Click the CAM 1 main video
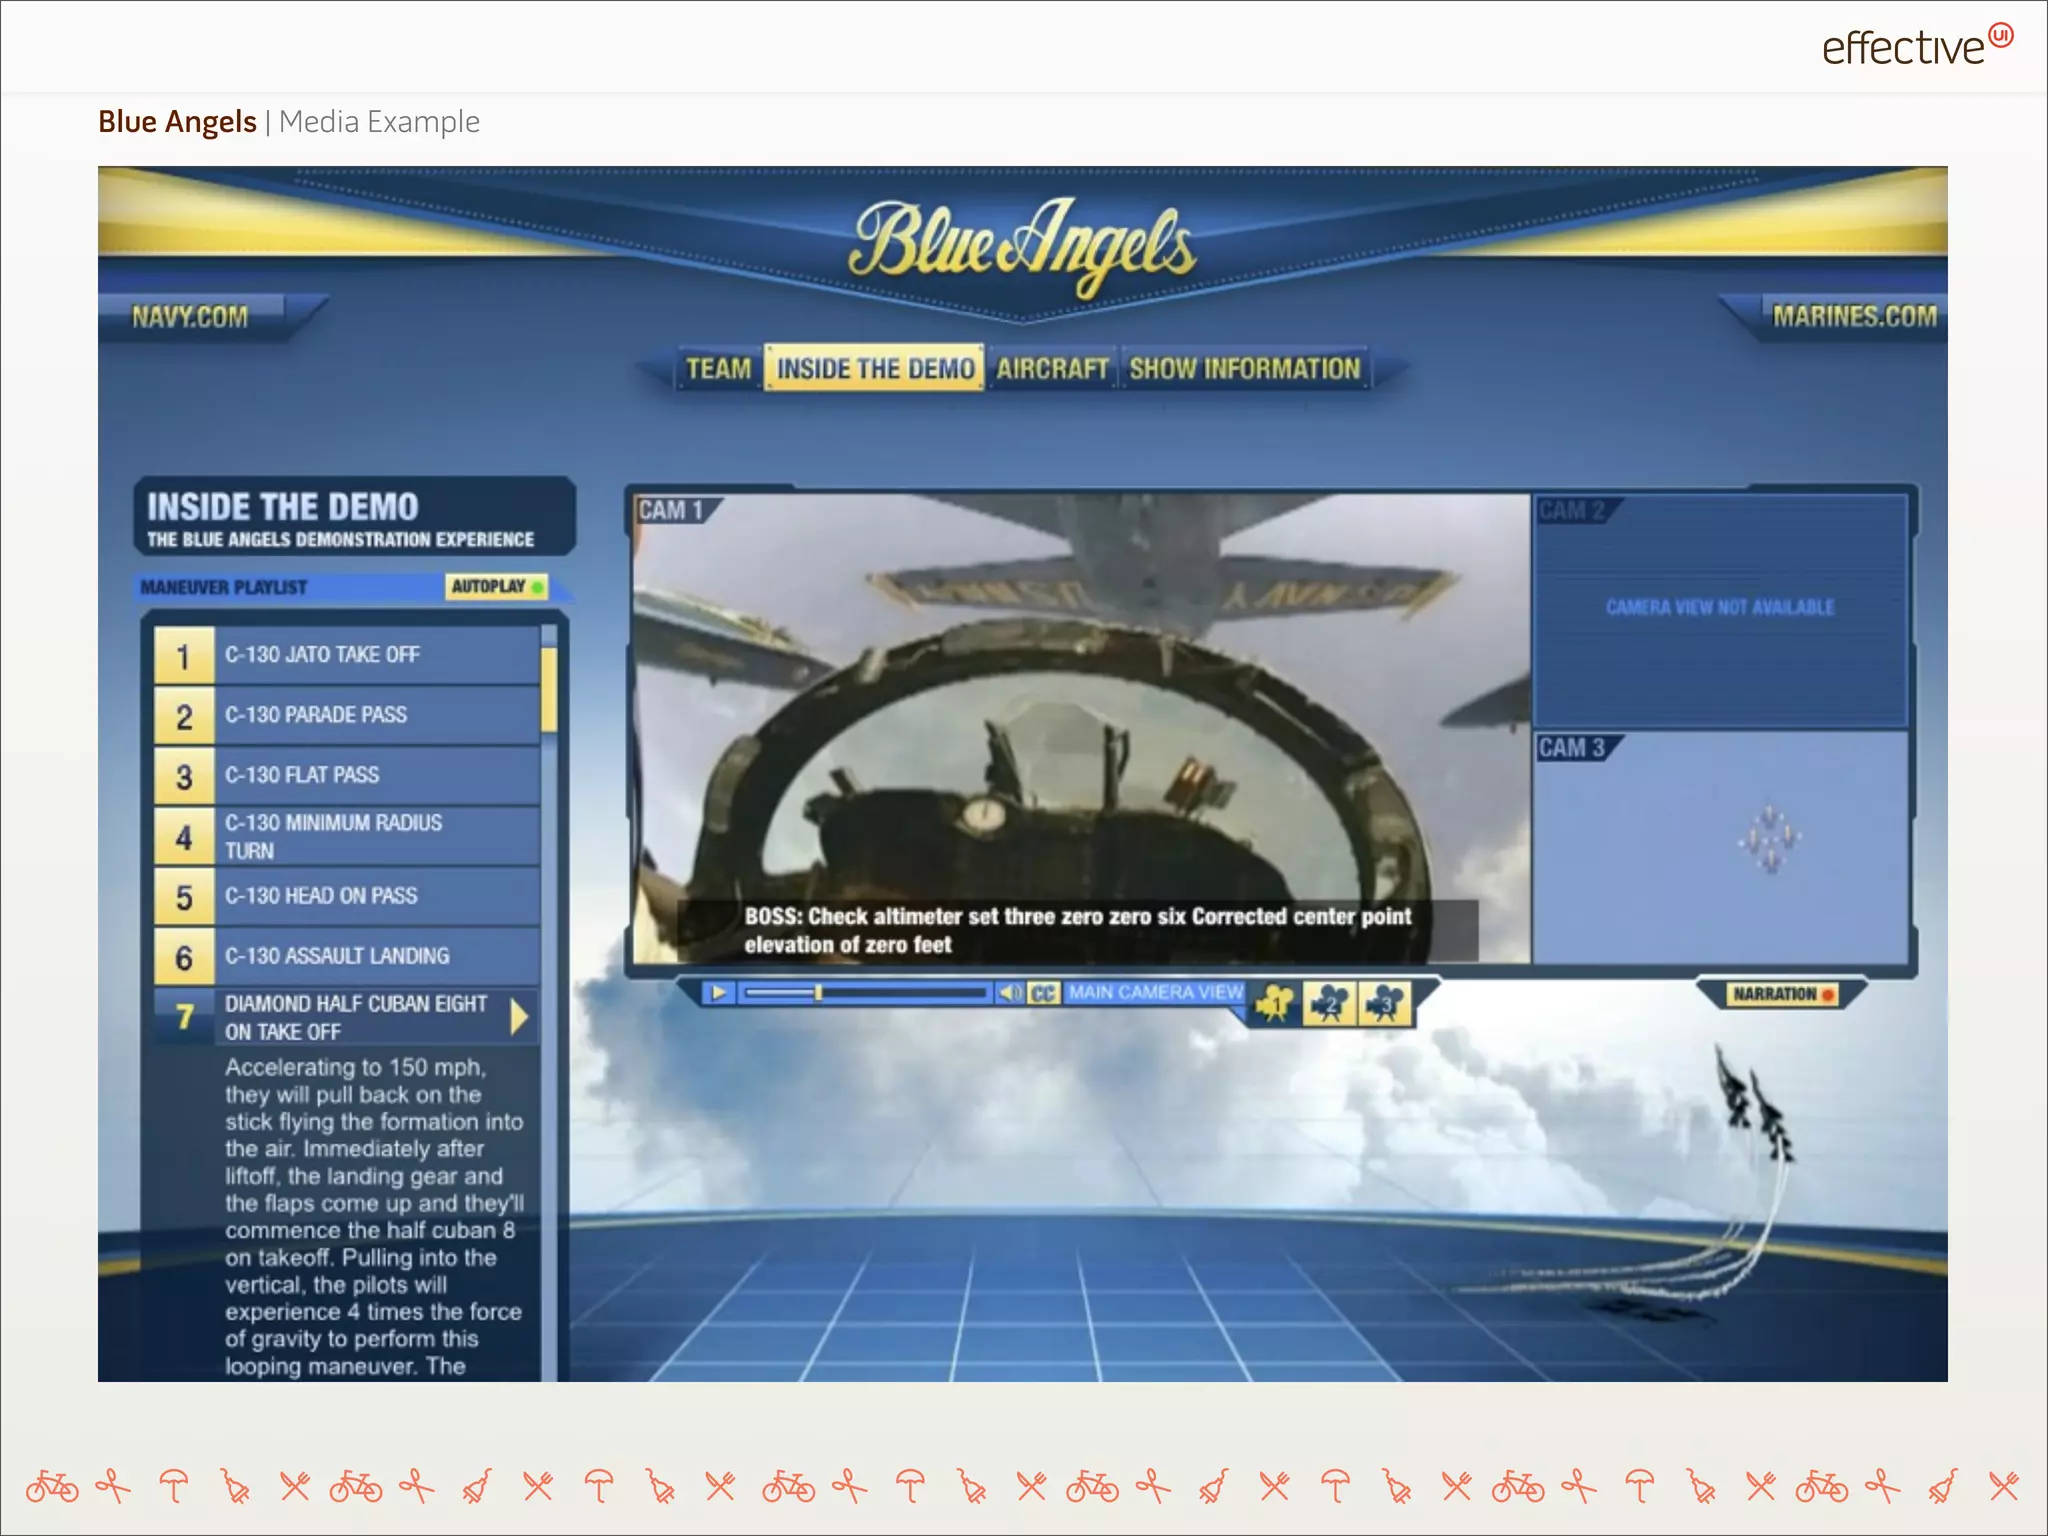Screen dimensions: 2048x1536 (x=1081, y=728)
